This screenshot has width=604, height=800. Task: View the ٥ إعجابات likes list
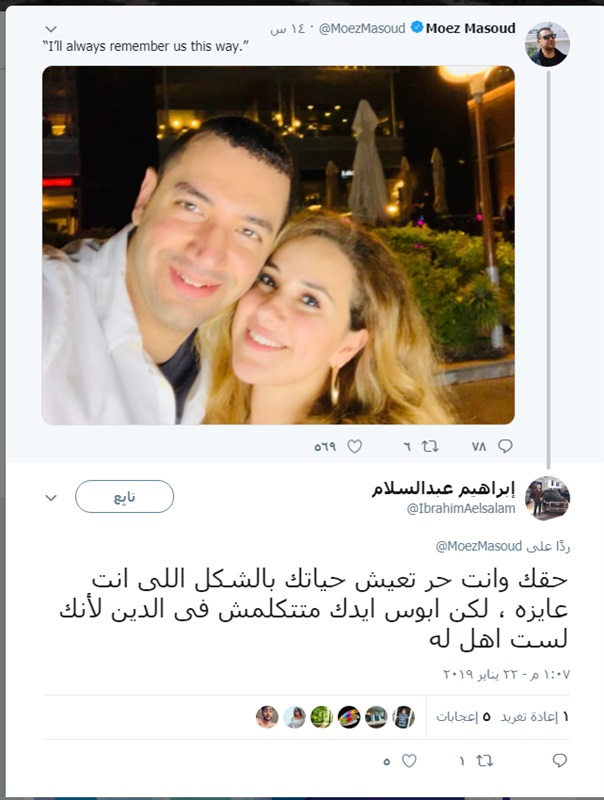(457, 717)
